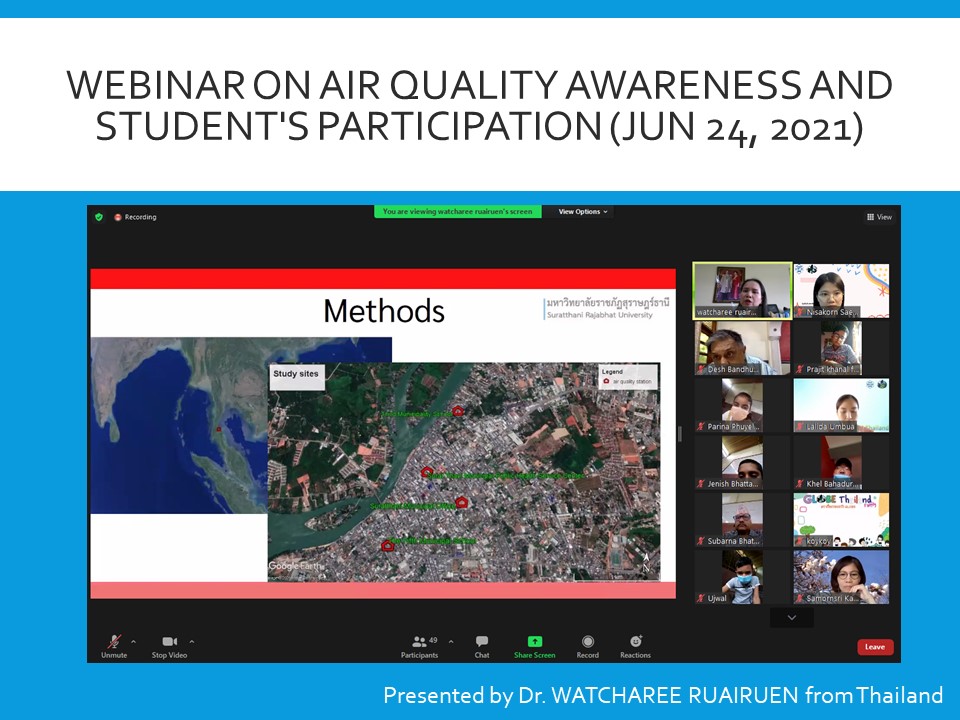Show more participants with the down chevron

tap(792, 618)
